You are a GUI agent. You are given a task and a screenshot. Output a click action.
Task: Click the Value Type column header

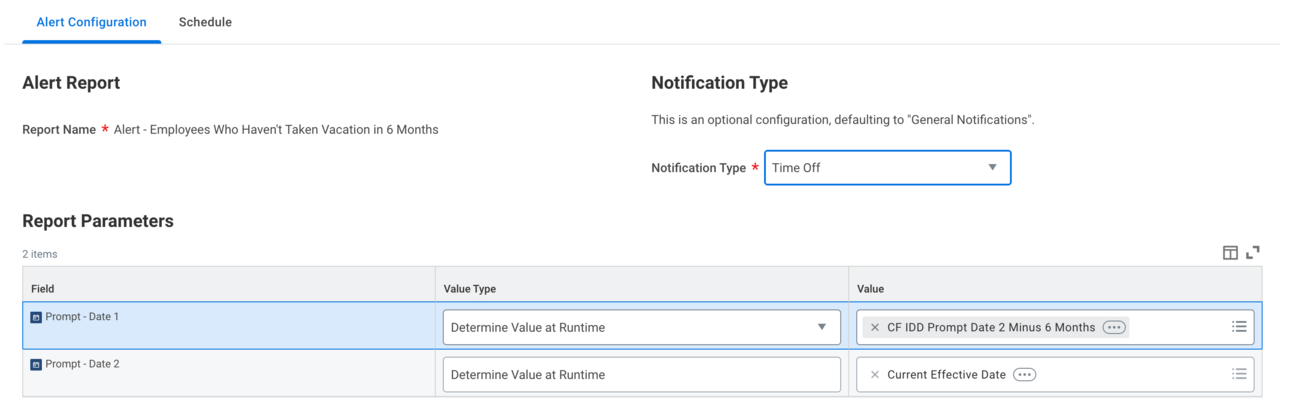click(x=469, y=289)
